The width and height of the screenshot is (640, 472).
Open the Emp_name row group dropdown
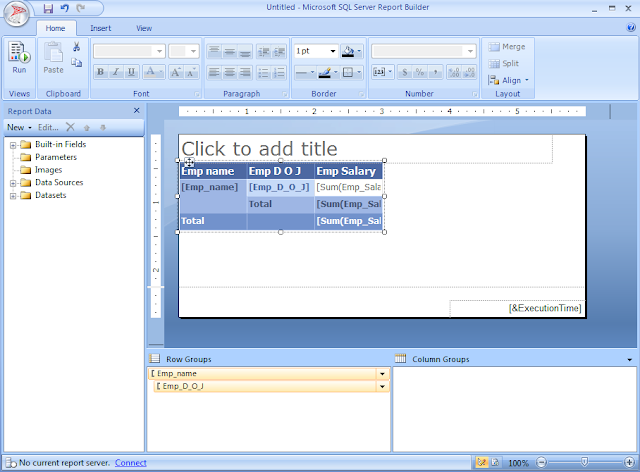click(382, 374)
